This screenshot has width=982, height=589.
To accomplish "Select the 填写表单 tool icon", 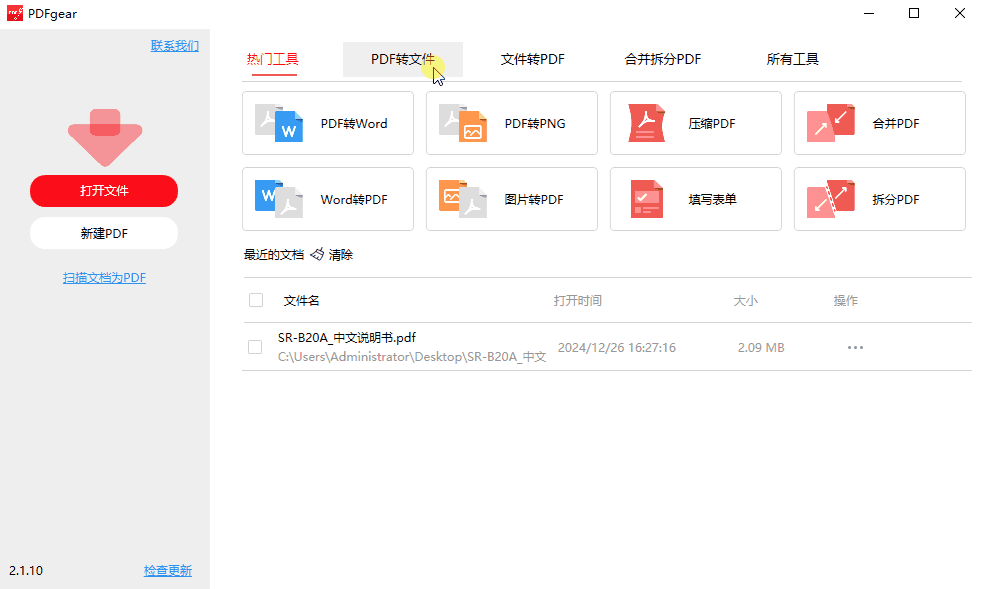I will [x=647, y=200].
